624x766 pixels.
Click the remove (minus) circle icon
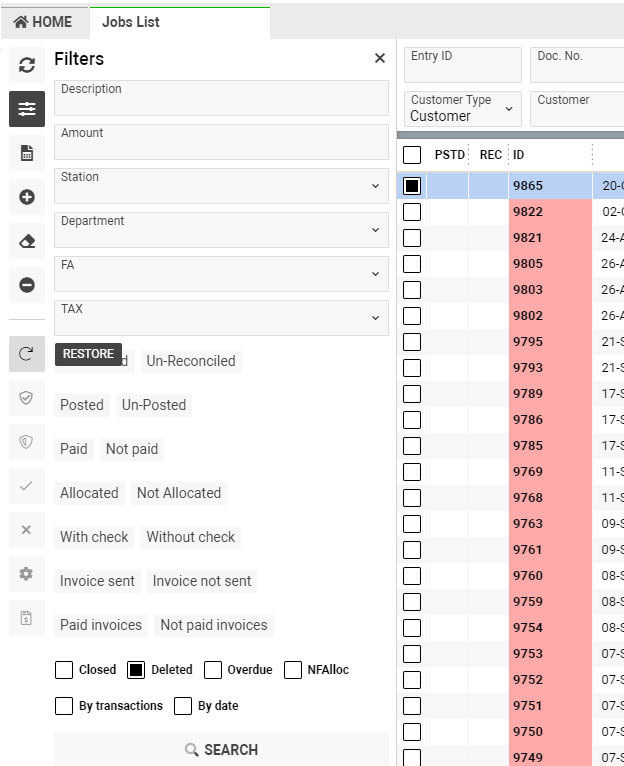pyautogui.click(x=27, y=285)
